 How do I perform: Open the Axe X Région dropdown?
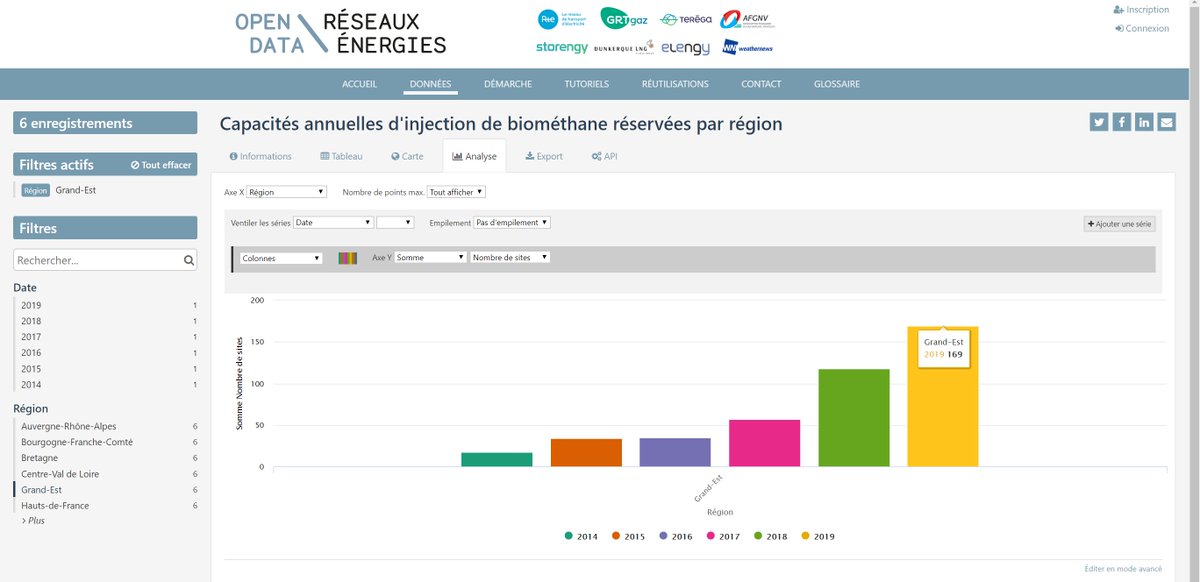click(x=287, y=192)
